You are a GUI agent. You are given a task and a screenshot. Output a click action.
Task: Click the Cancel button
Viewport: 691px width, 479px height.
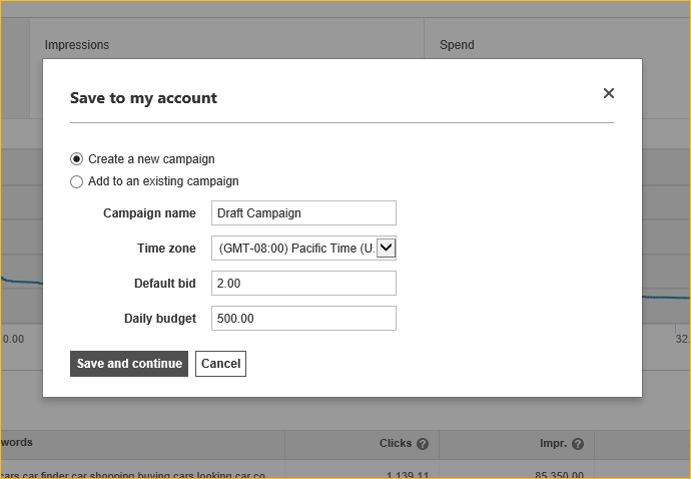coord(220,364)
